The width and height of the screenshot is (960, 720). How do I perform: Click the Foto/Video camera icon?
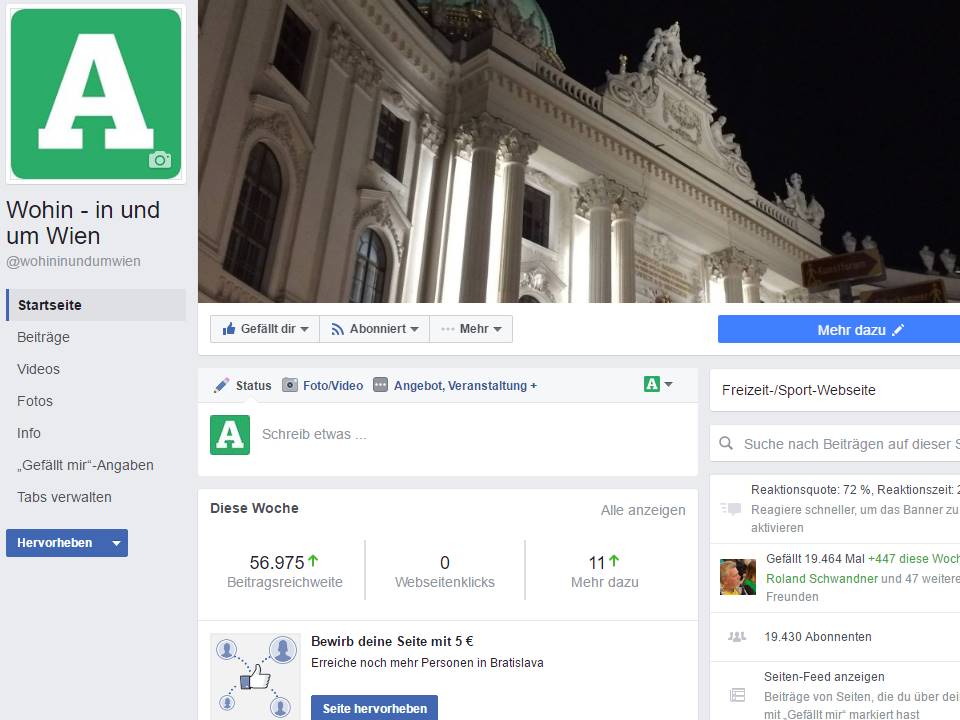tap(290, 385)
